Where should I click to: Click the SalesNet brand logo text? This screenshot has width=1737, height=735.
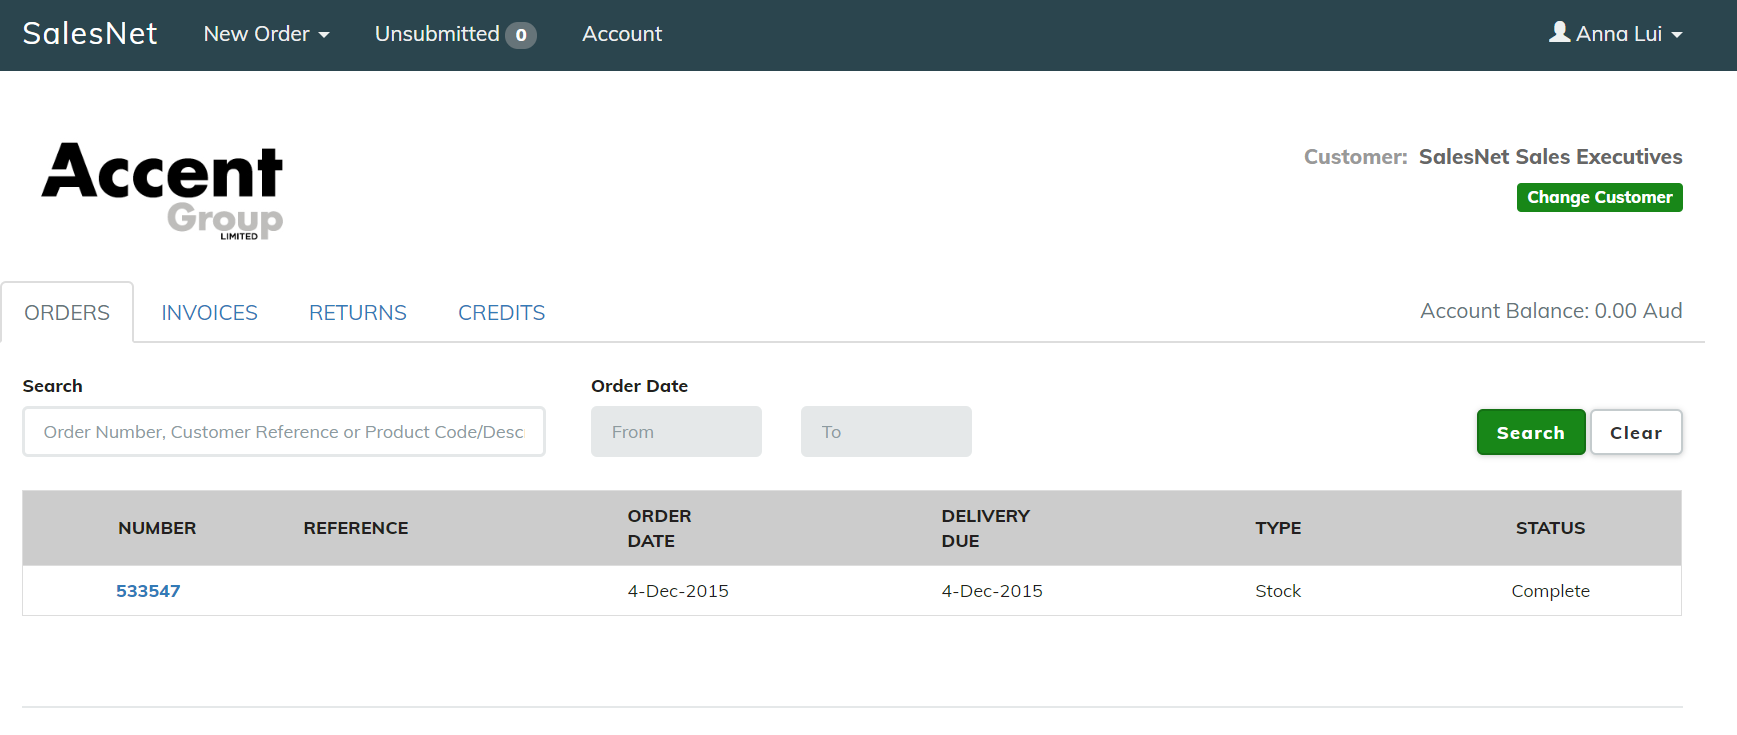click(90, 34)
